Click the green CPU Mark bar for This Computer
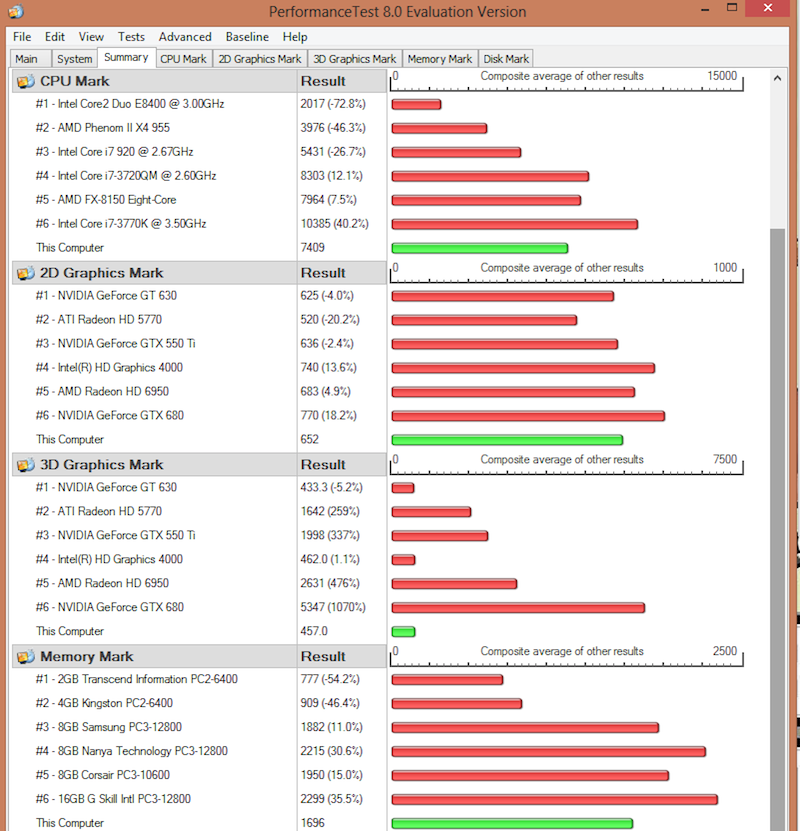Image resolution: width=800 pixels, height=831 pixels. [479, 248]
